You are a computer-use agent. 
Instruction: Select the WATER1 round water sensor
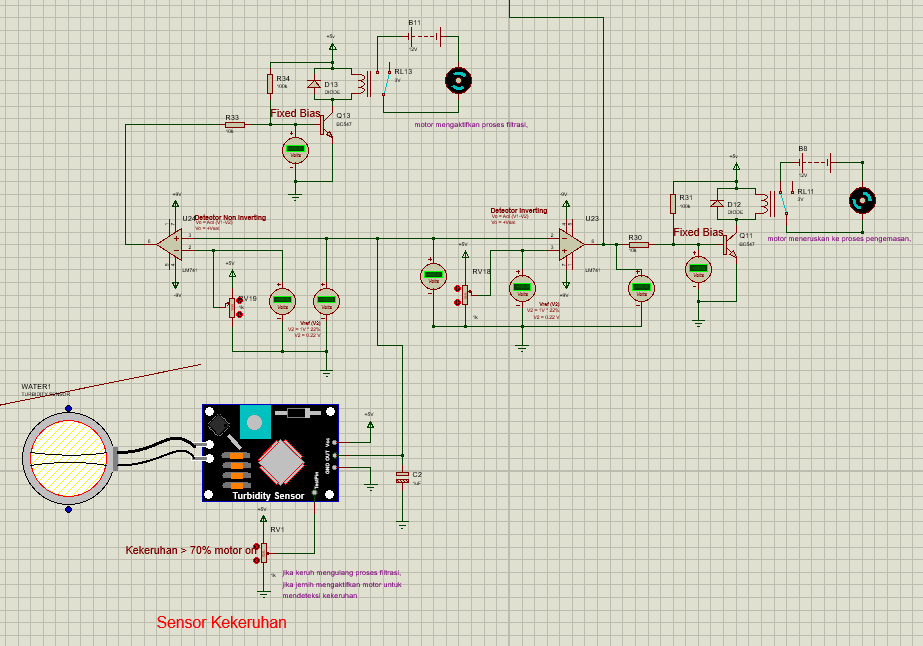point(68,459)
